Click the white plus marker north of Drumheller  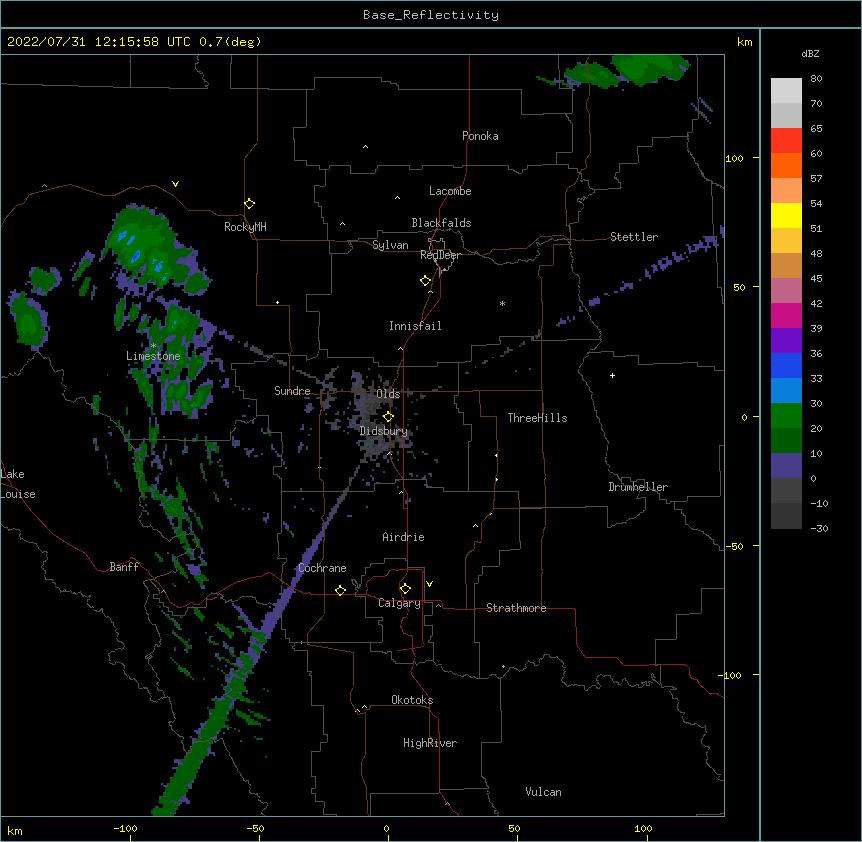point(612,375)
